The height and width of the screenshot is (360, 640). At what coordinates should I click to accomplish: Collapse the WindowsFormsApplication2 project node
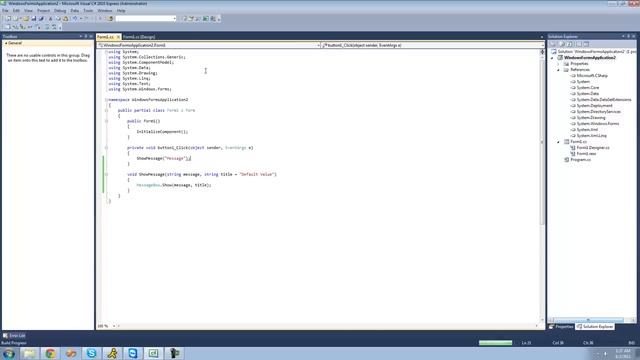(553, 58)
